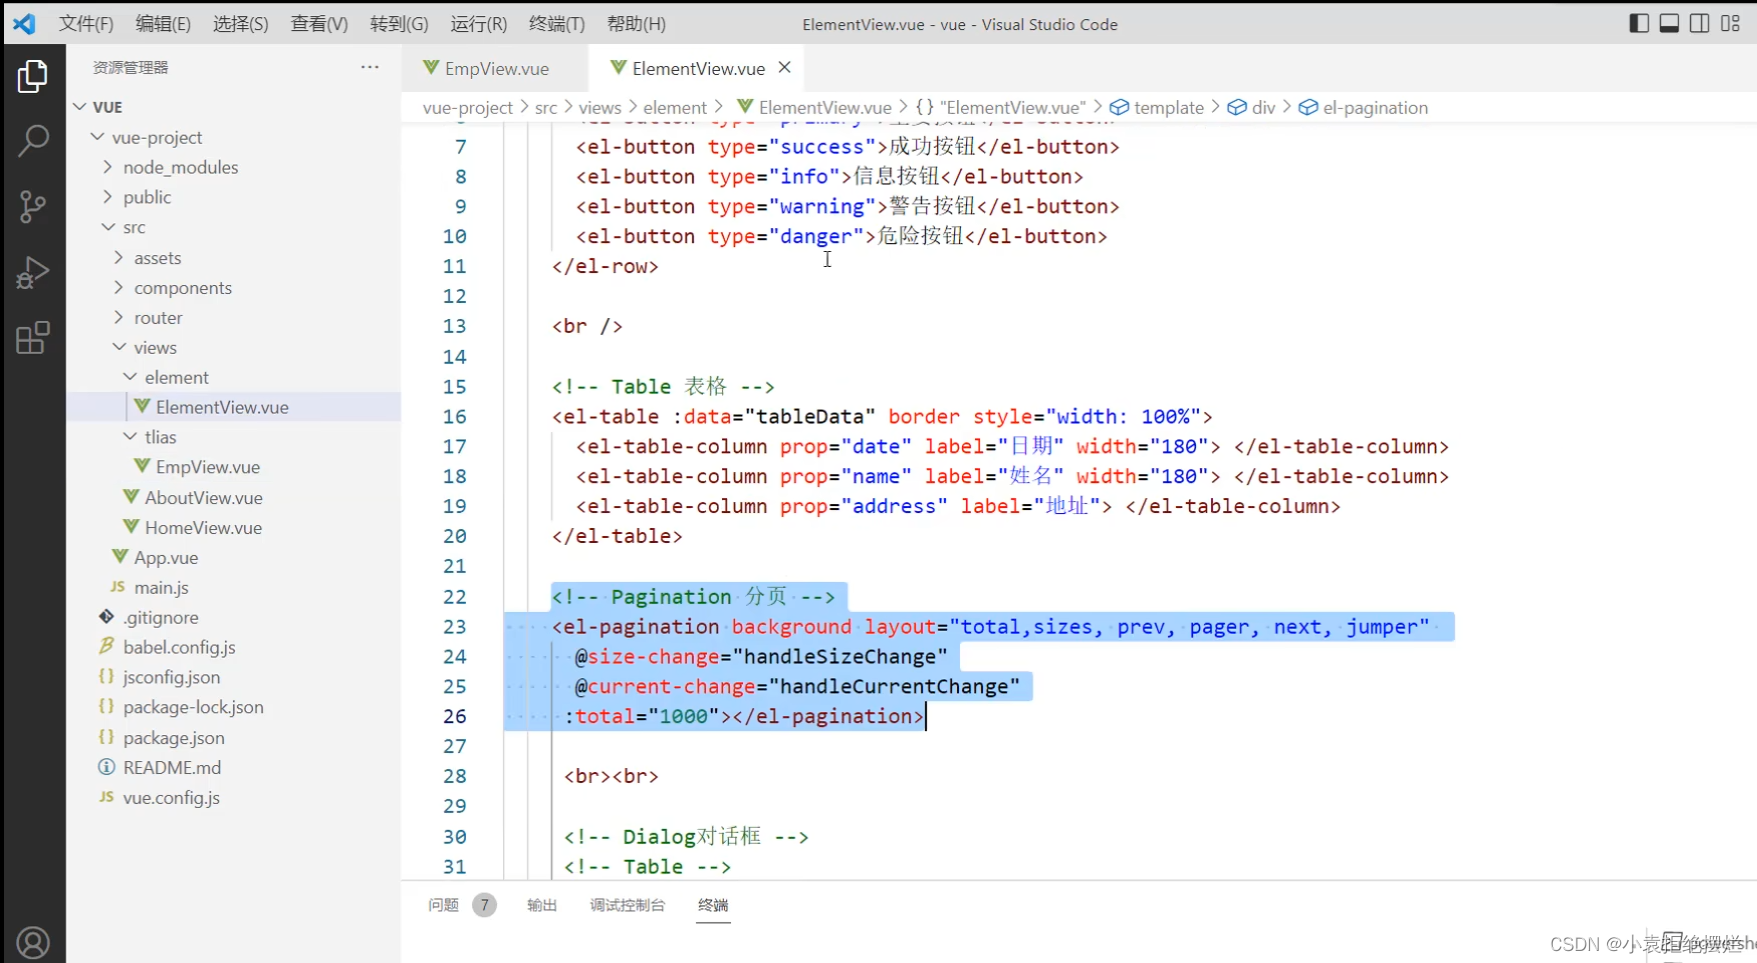
Task: Click the div breadcrumb segment
Action: pos(1252,108)
